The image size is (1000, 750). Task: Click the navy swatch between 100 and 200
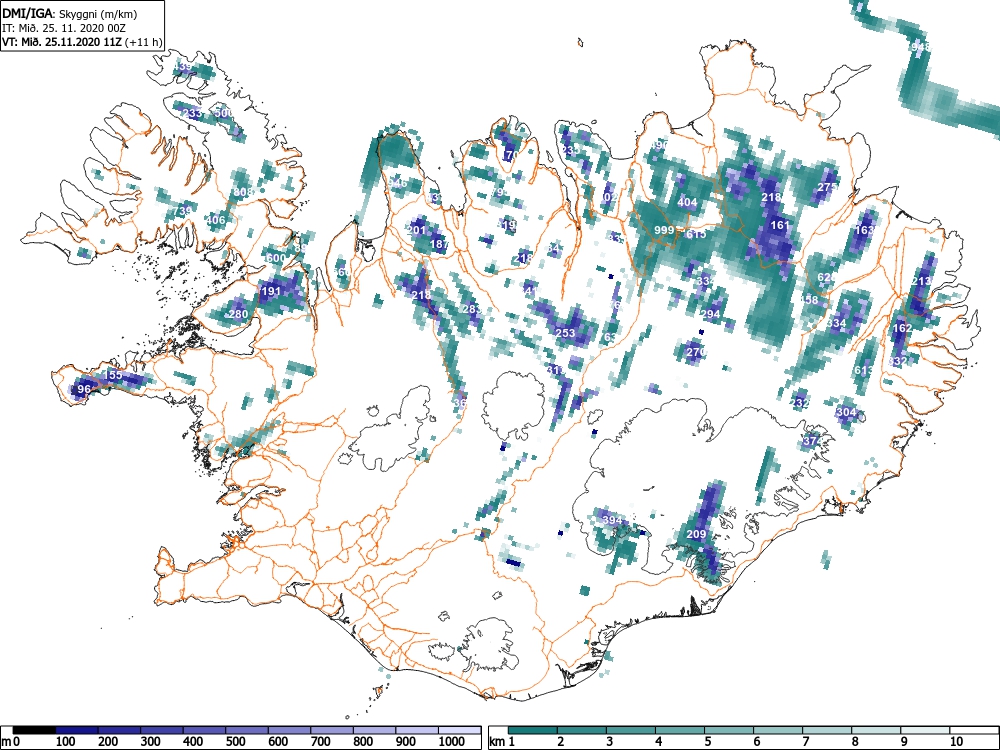(x=77, y=730)
